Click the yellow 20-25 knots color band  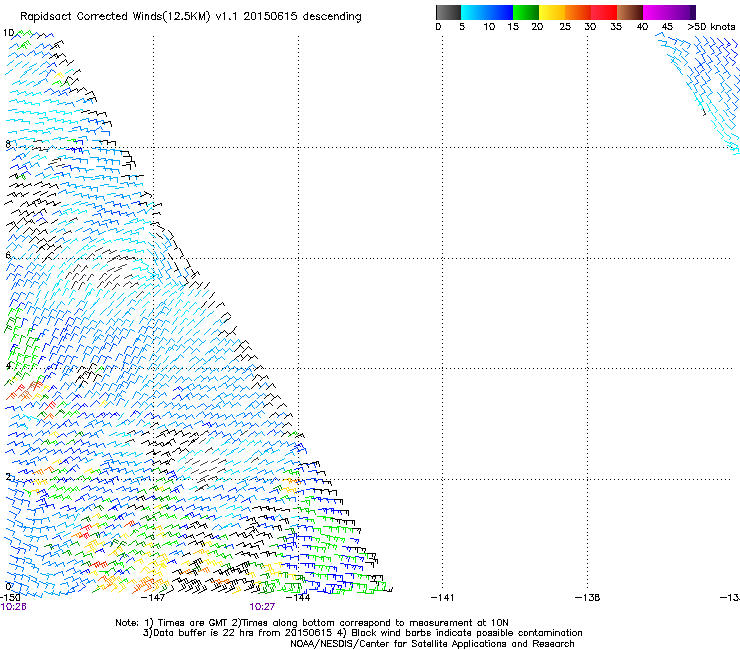pyautogui.click(x=552, y=12)
